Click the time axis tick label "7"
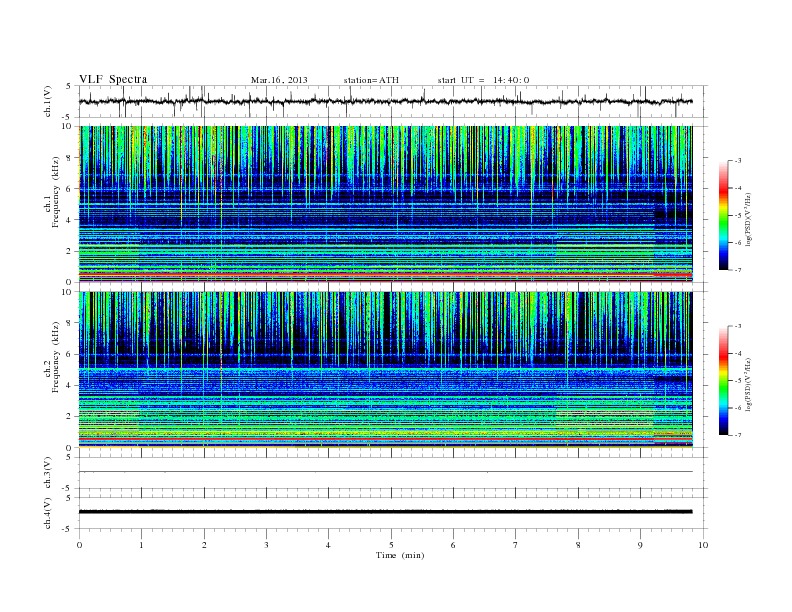The height and width of the screenshot is (612, 792). (516, 545)
